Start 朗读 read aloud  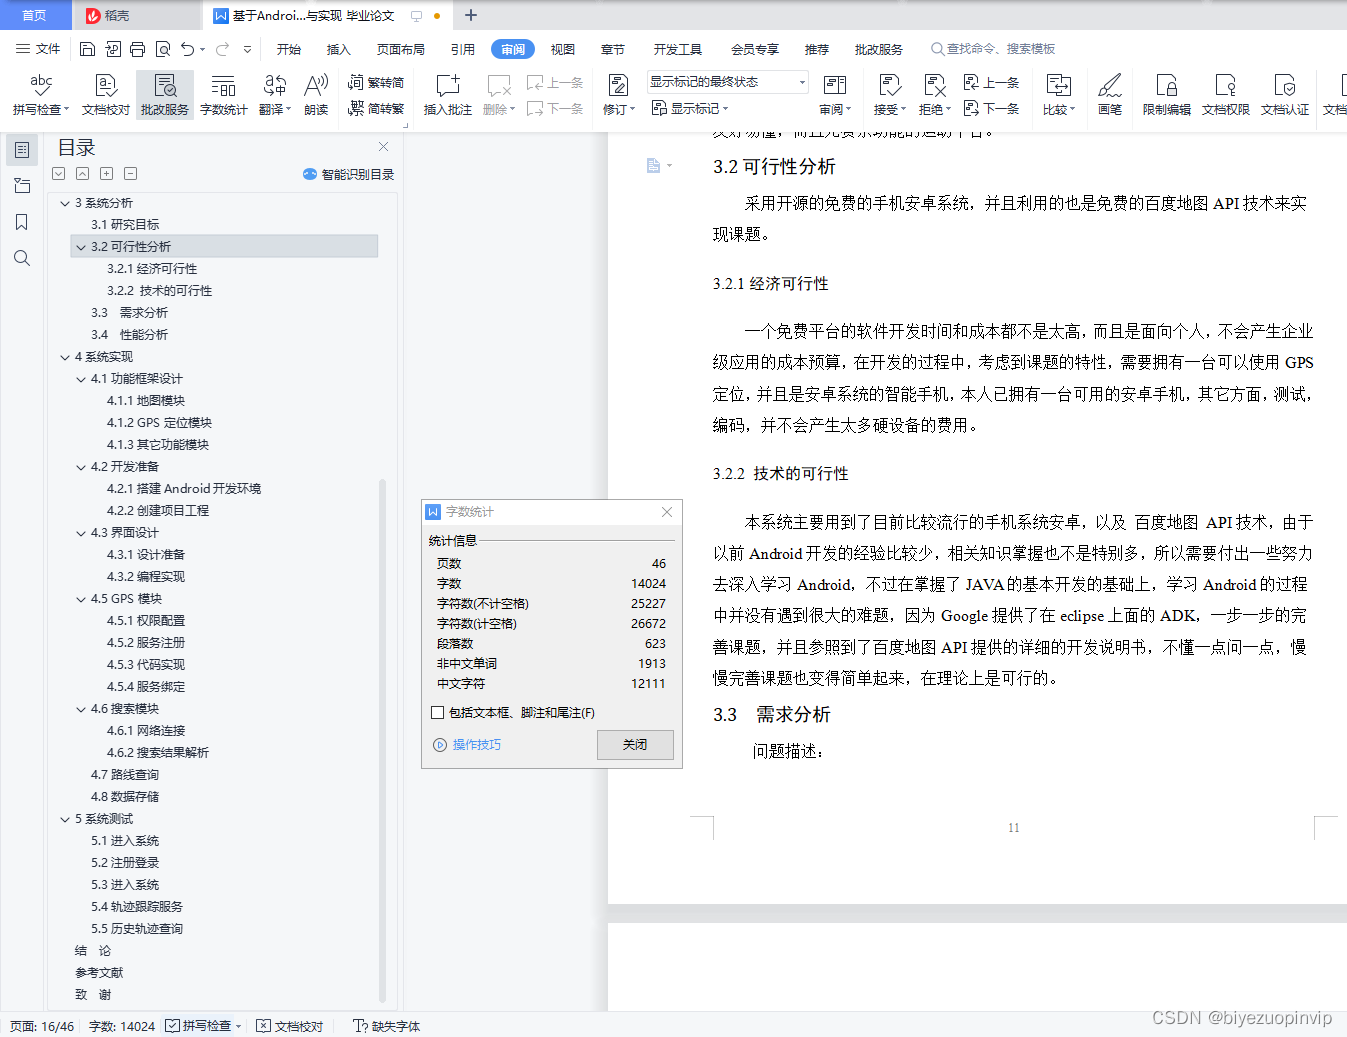[316, 95]
